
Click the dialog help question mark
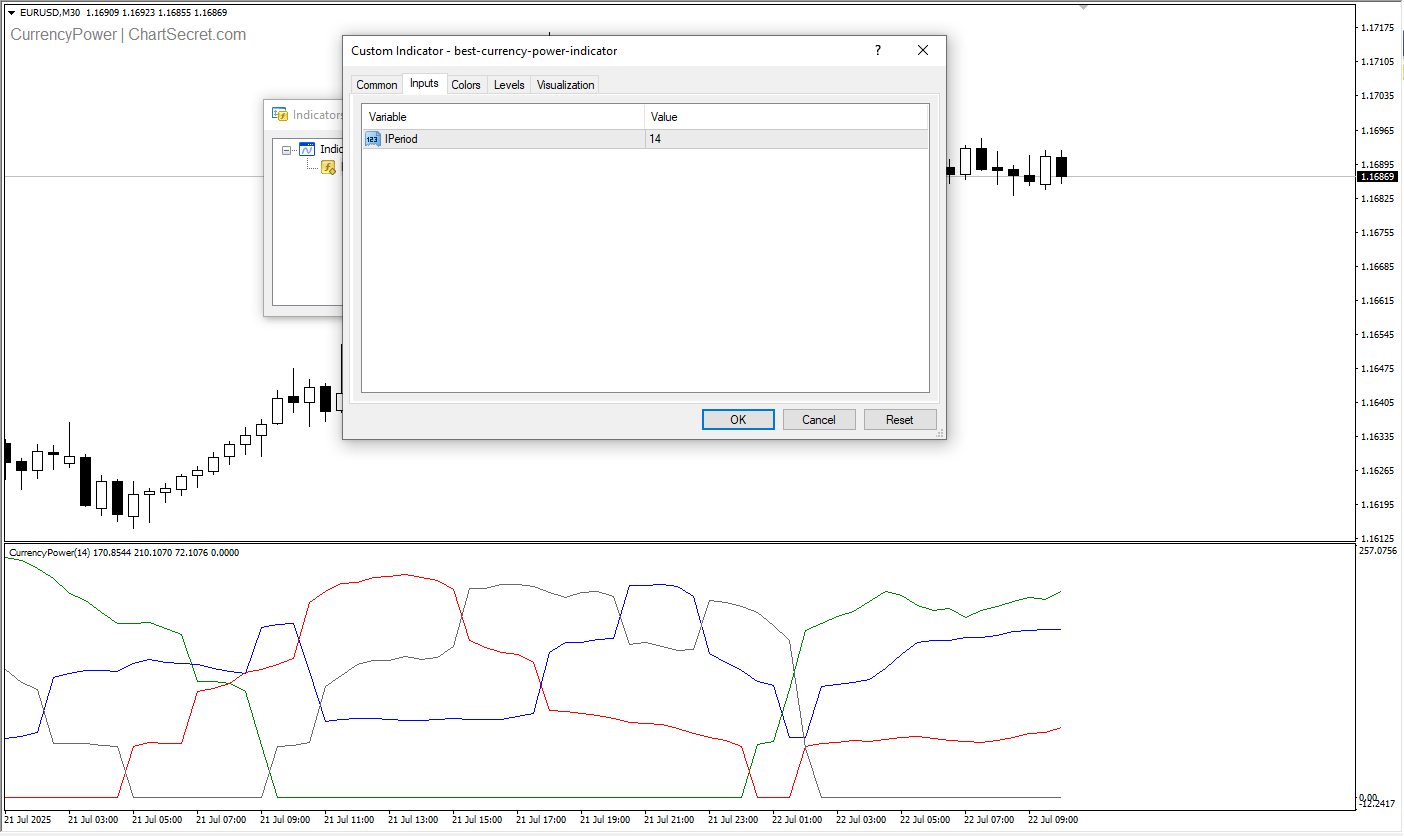(x=878, y=51)
